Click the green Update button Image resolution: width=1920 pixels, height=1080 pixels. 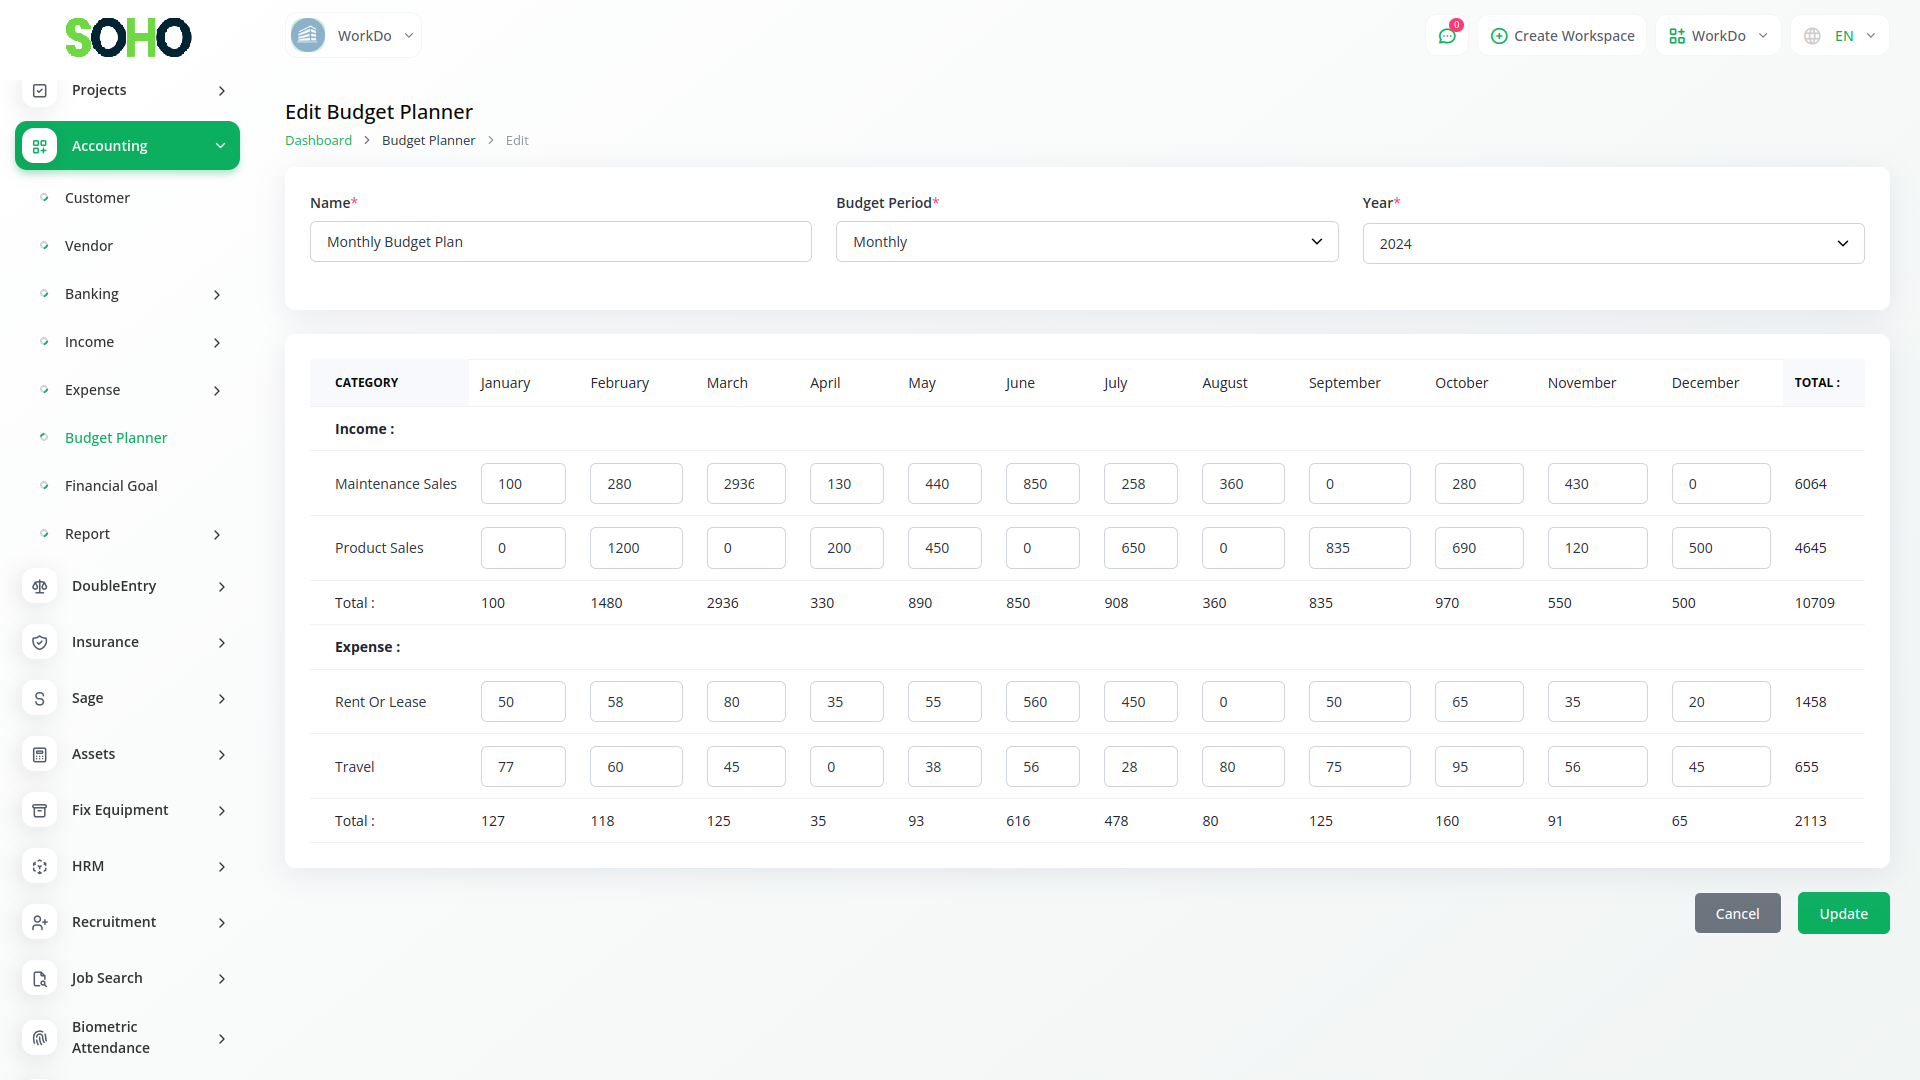tap(1842, 914)
